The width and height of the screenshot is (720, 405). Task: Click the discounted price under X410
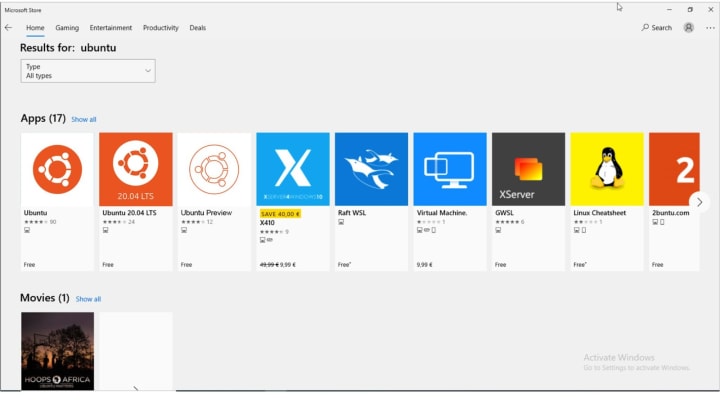click(288, 265)
